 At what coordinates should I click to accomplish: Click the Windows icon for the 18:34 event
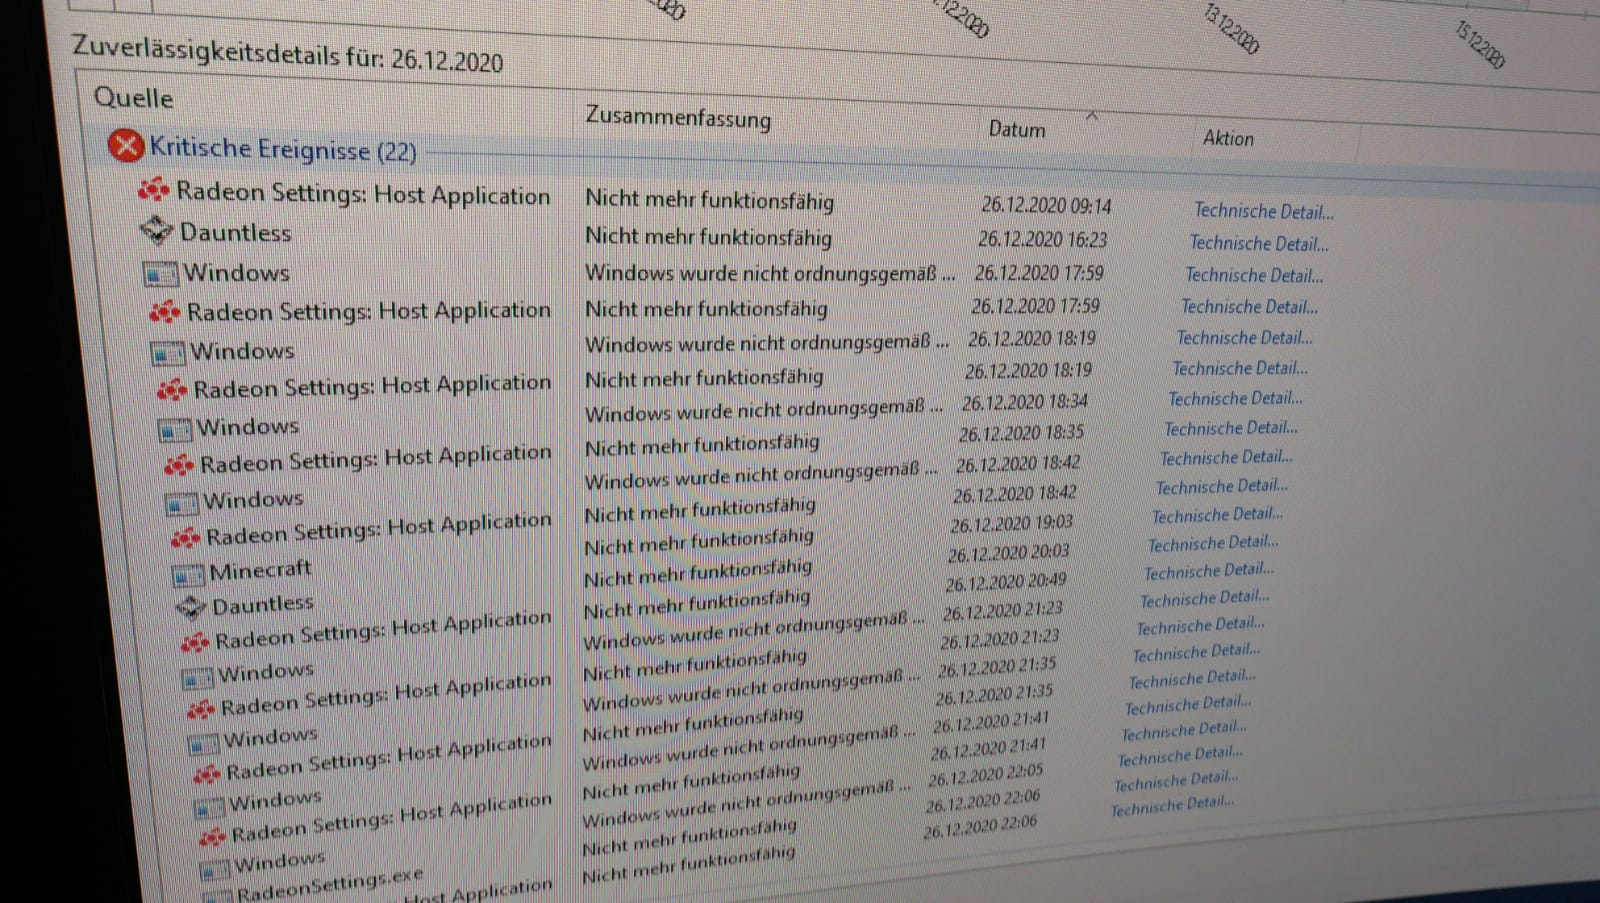click(x=175, y=429)
